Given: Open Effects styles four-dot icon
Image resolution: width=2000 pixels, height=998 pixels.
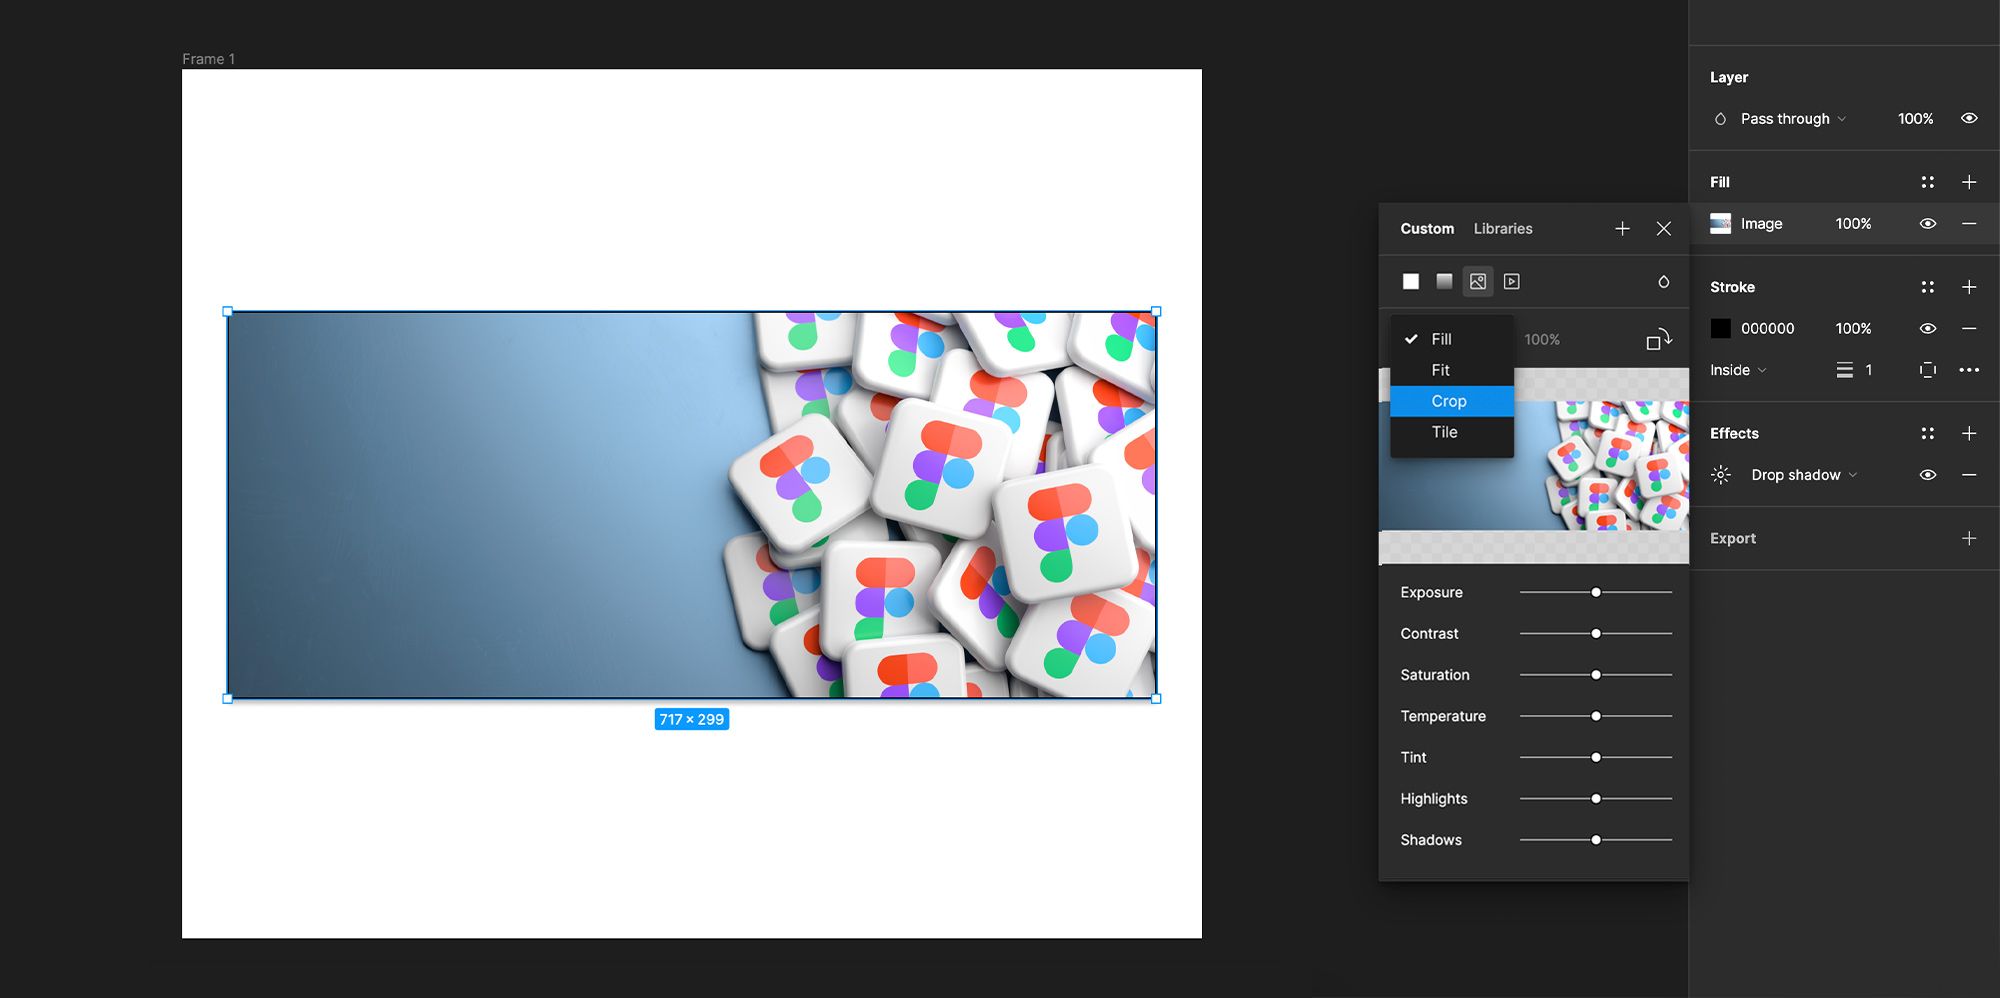Looking at the screenshot, I should click(1927, 433).
